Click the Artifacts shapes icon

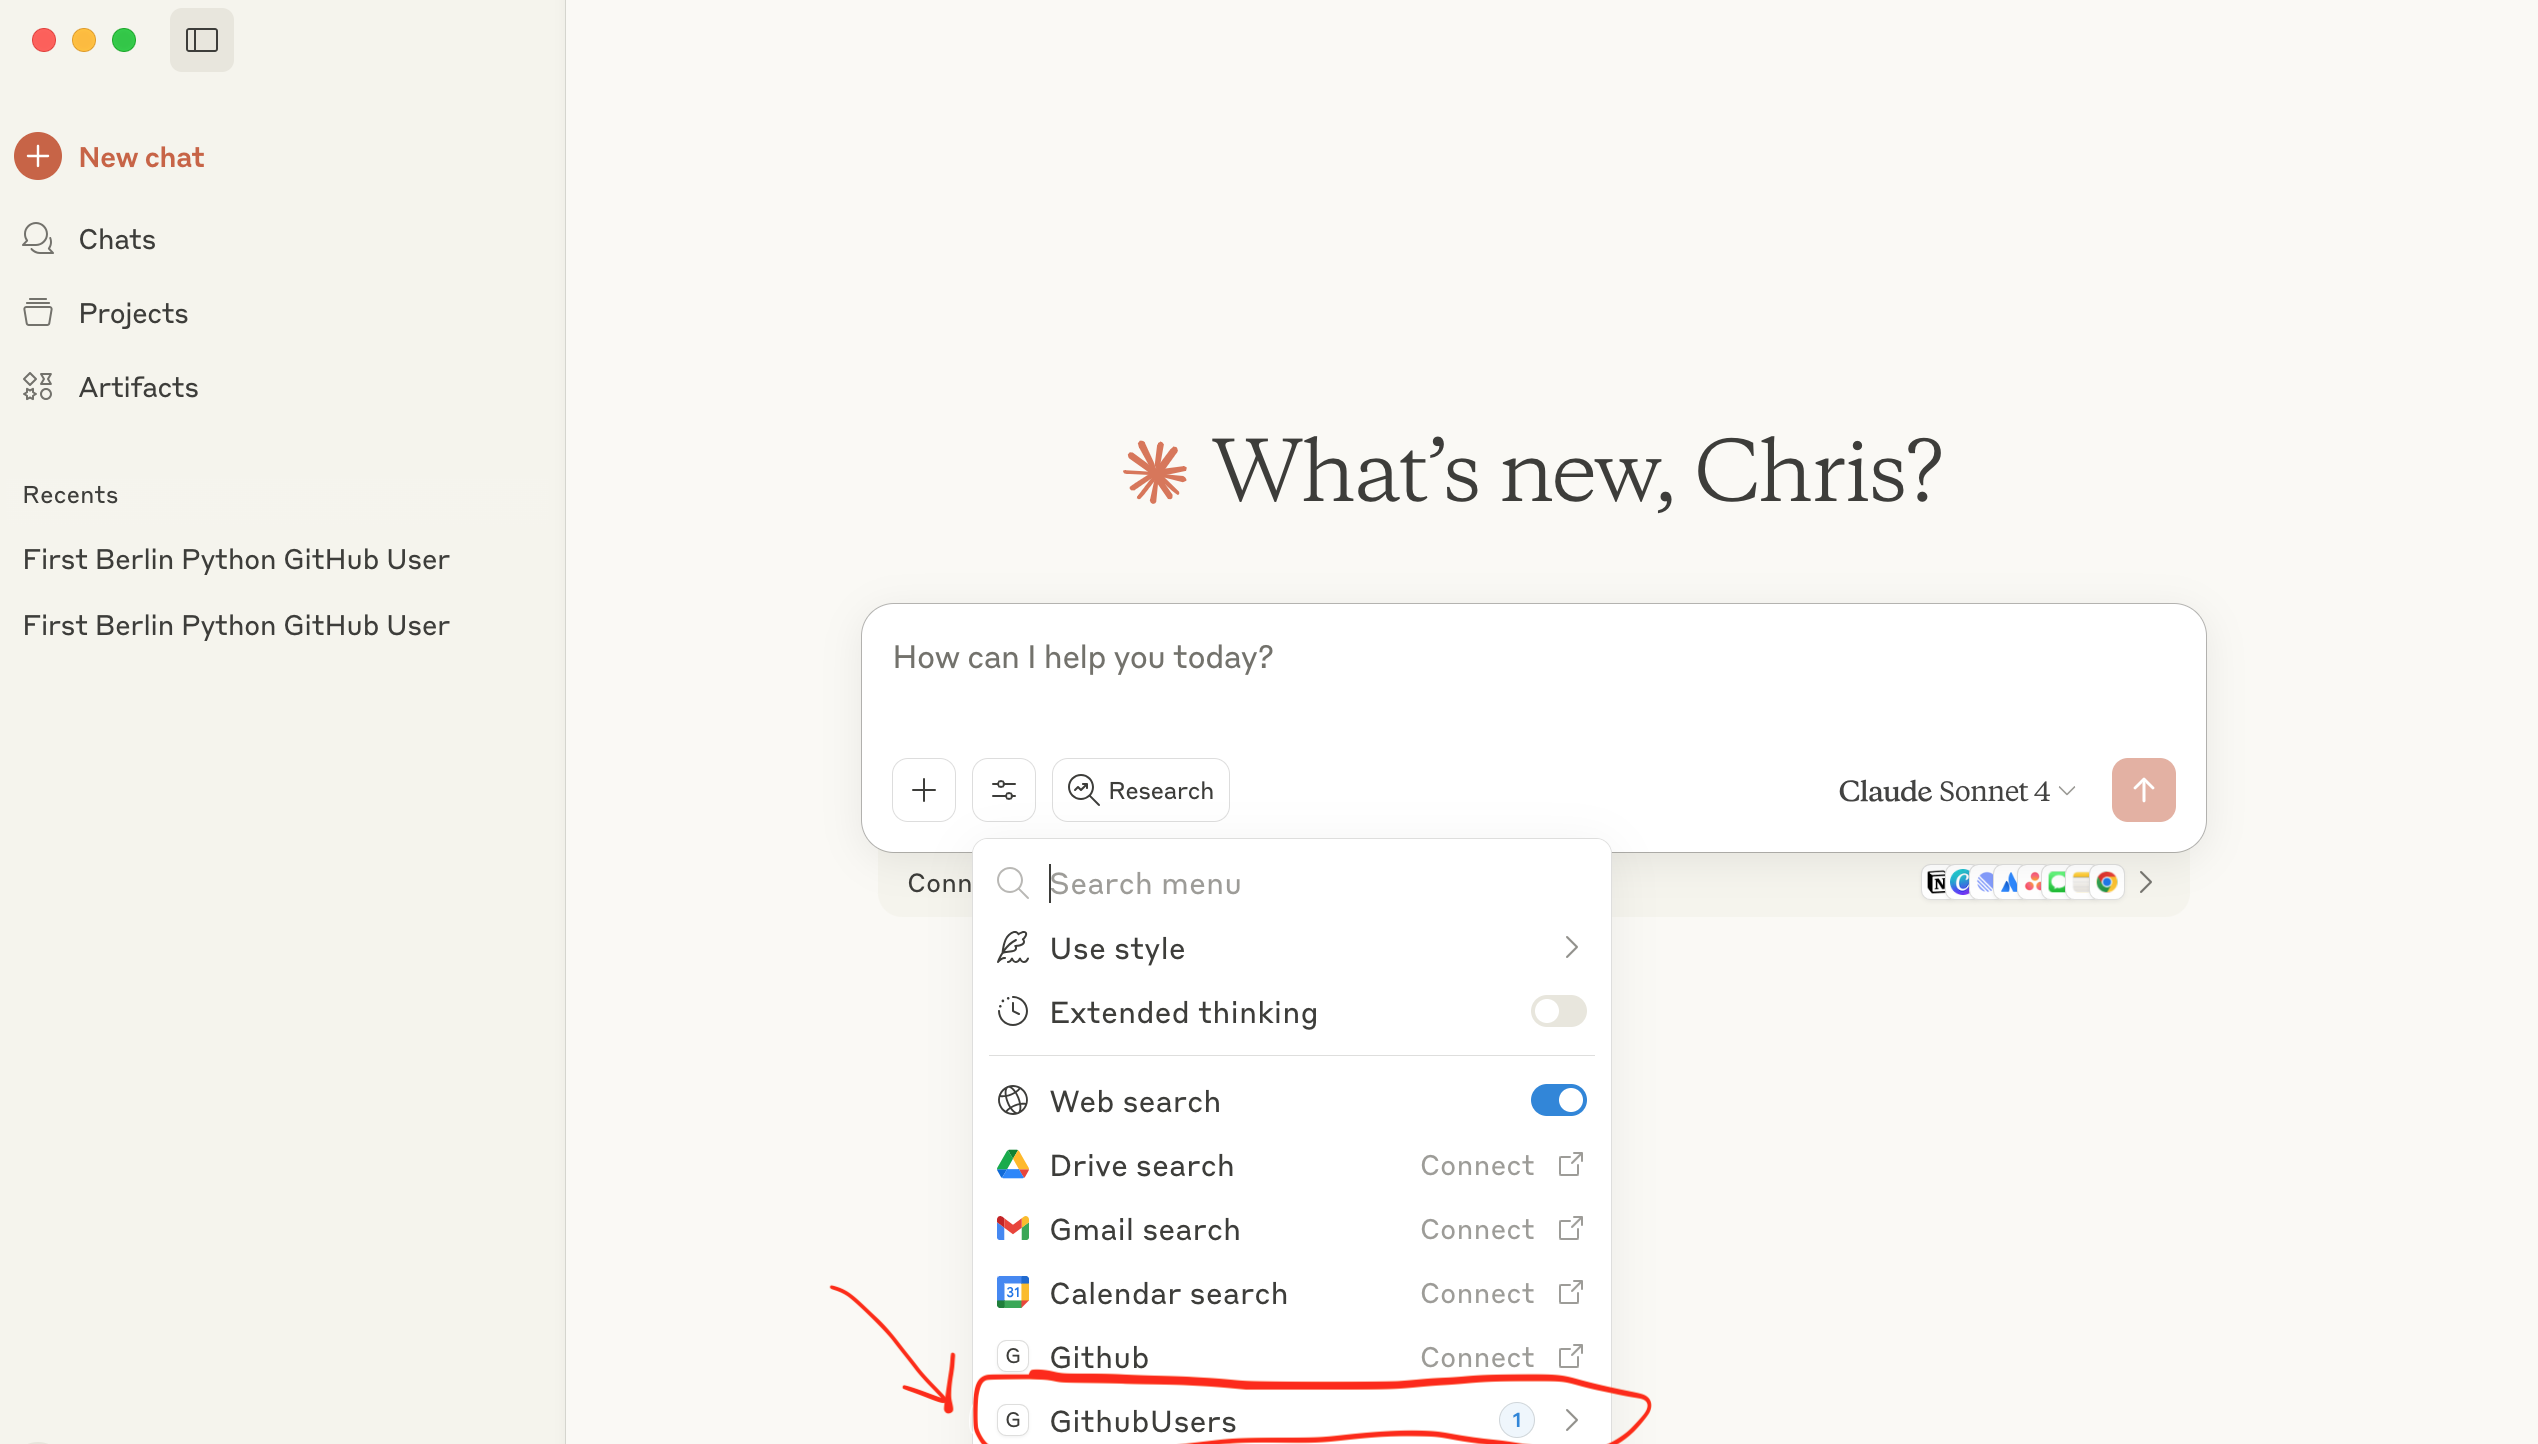point(38,386)
